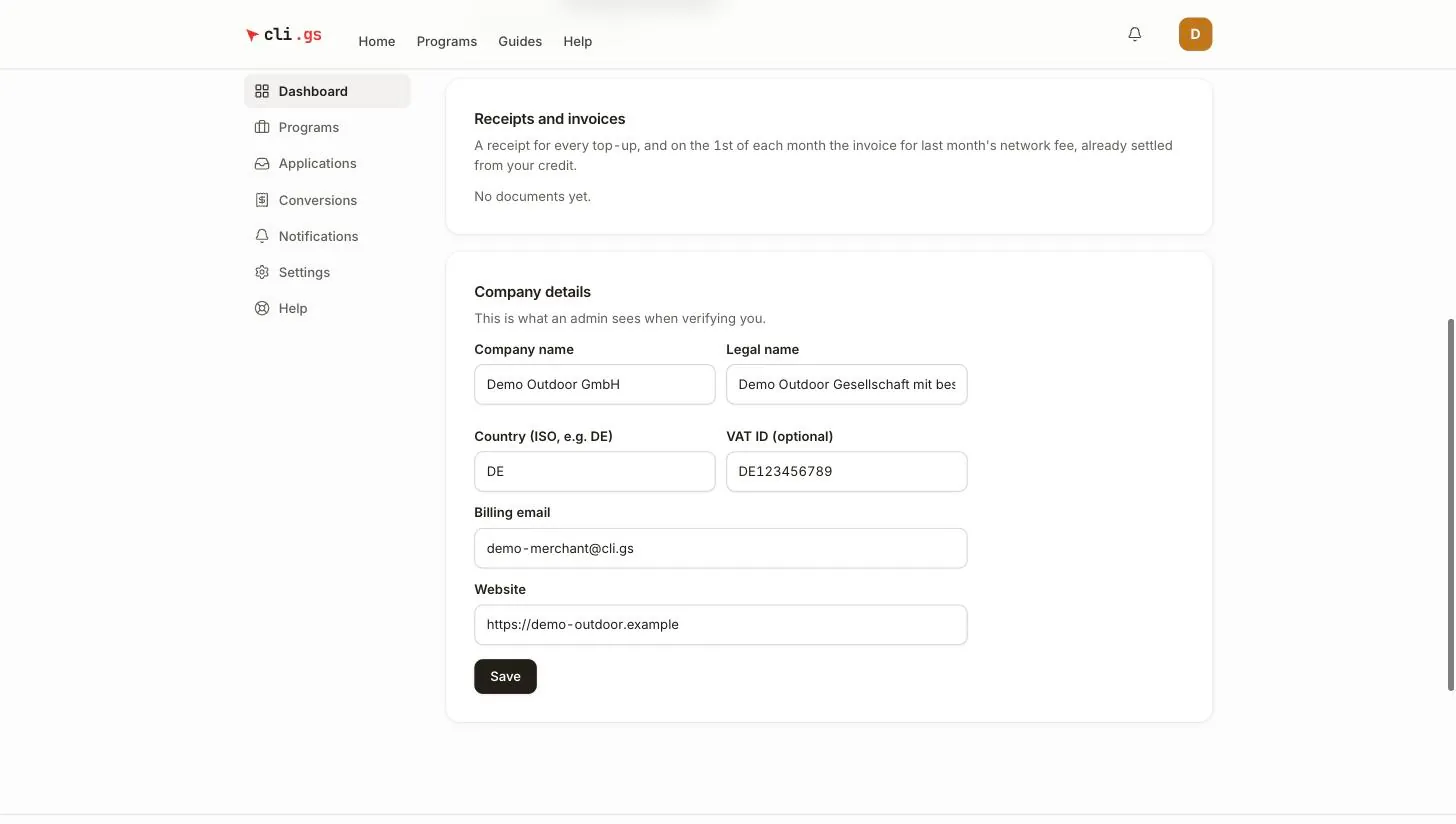Open Programs in top navigation
The width and height of the screenshot is (1456, 824).
(447, 41)
